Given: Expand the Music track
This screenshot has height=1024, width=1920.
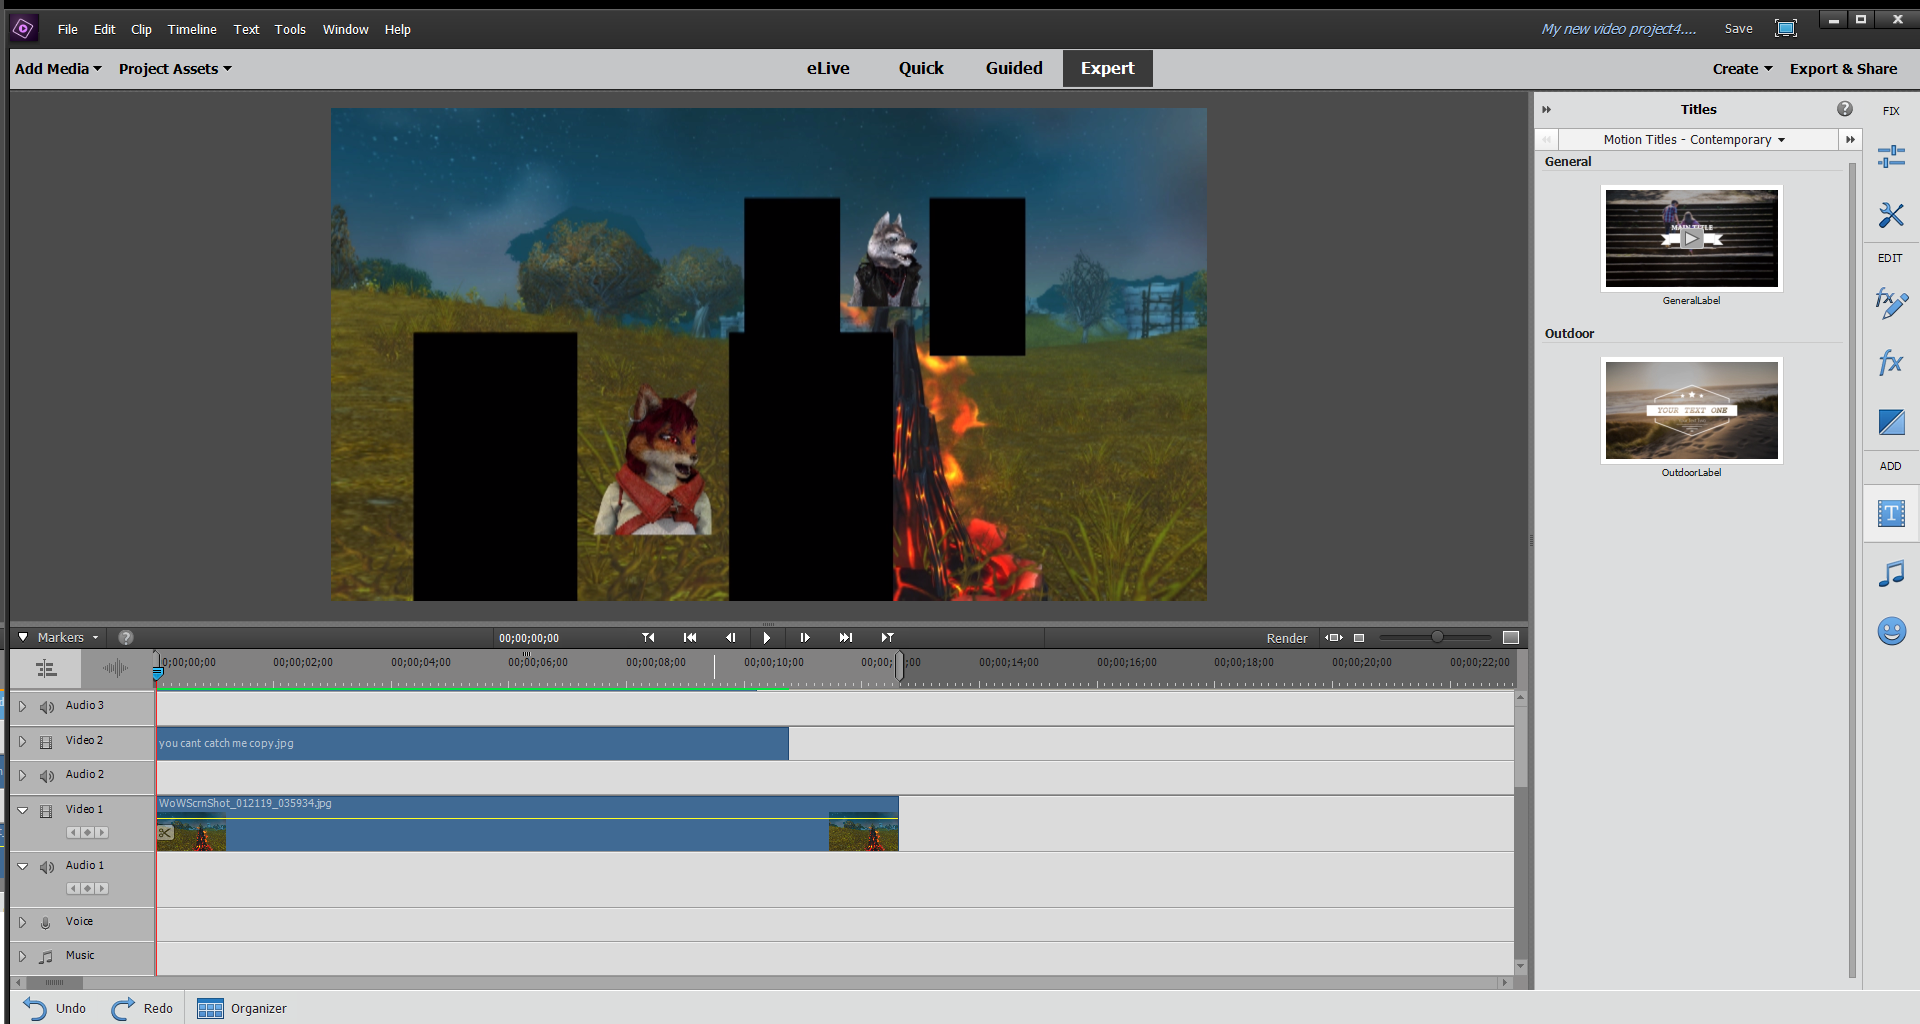Looking at the screenshot, I should click(22, 956).
